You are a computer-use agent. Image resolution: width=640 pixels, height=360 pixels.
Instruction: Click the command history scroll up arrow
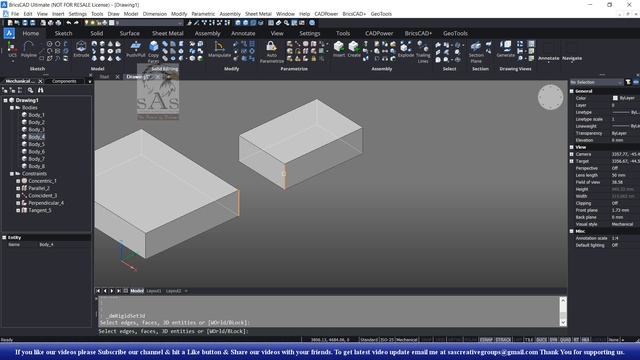point(563,300)
